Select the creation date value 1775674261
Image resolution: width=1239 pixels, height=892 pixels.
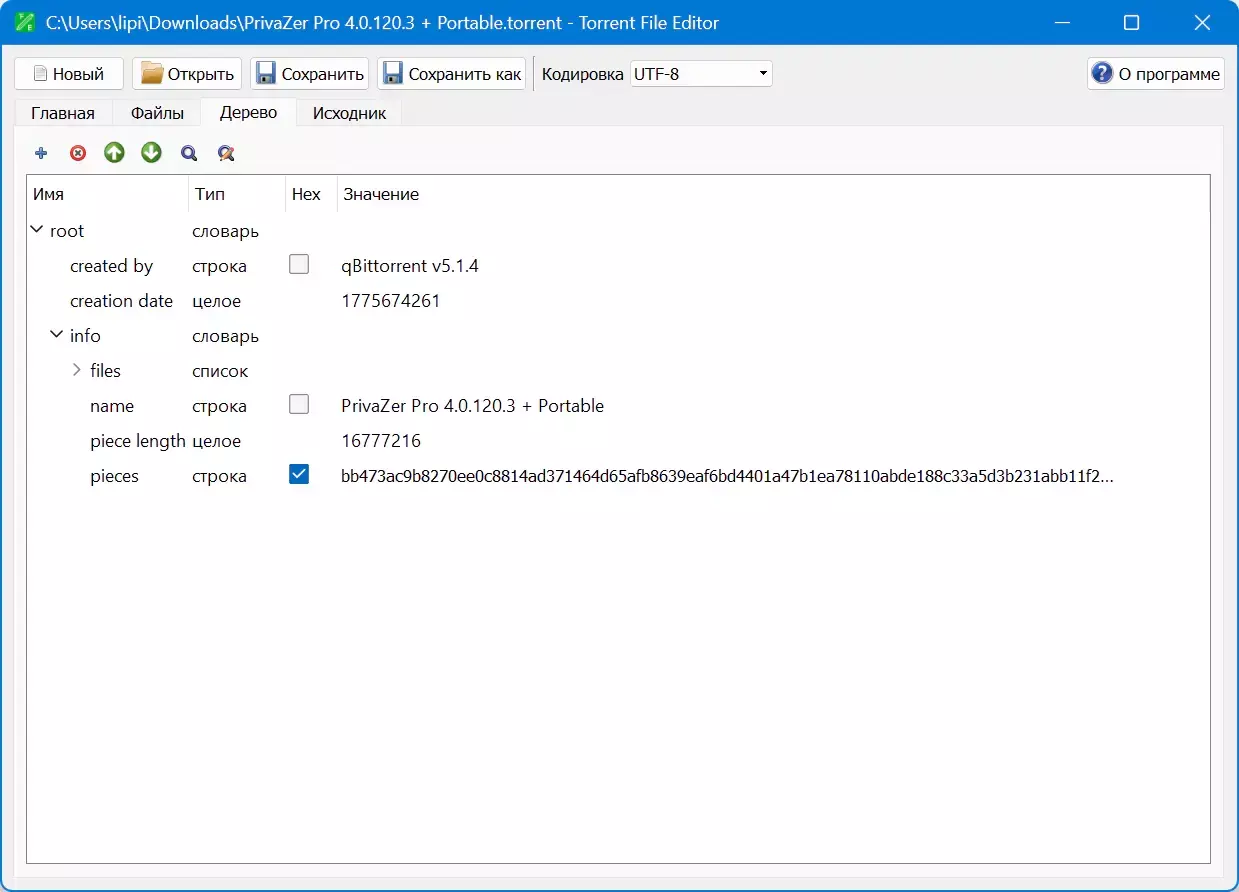391,301
